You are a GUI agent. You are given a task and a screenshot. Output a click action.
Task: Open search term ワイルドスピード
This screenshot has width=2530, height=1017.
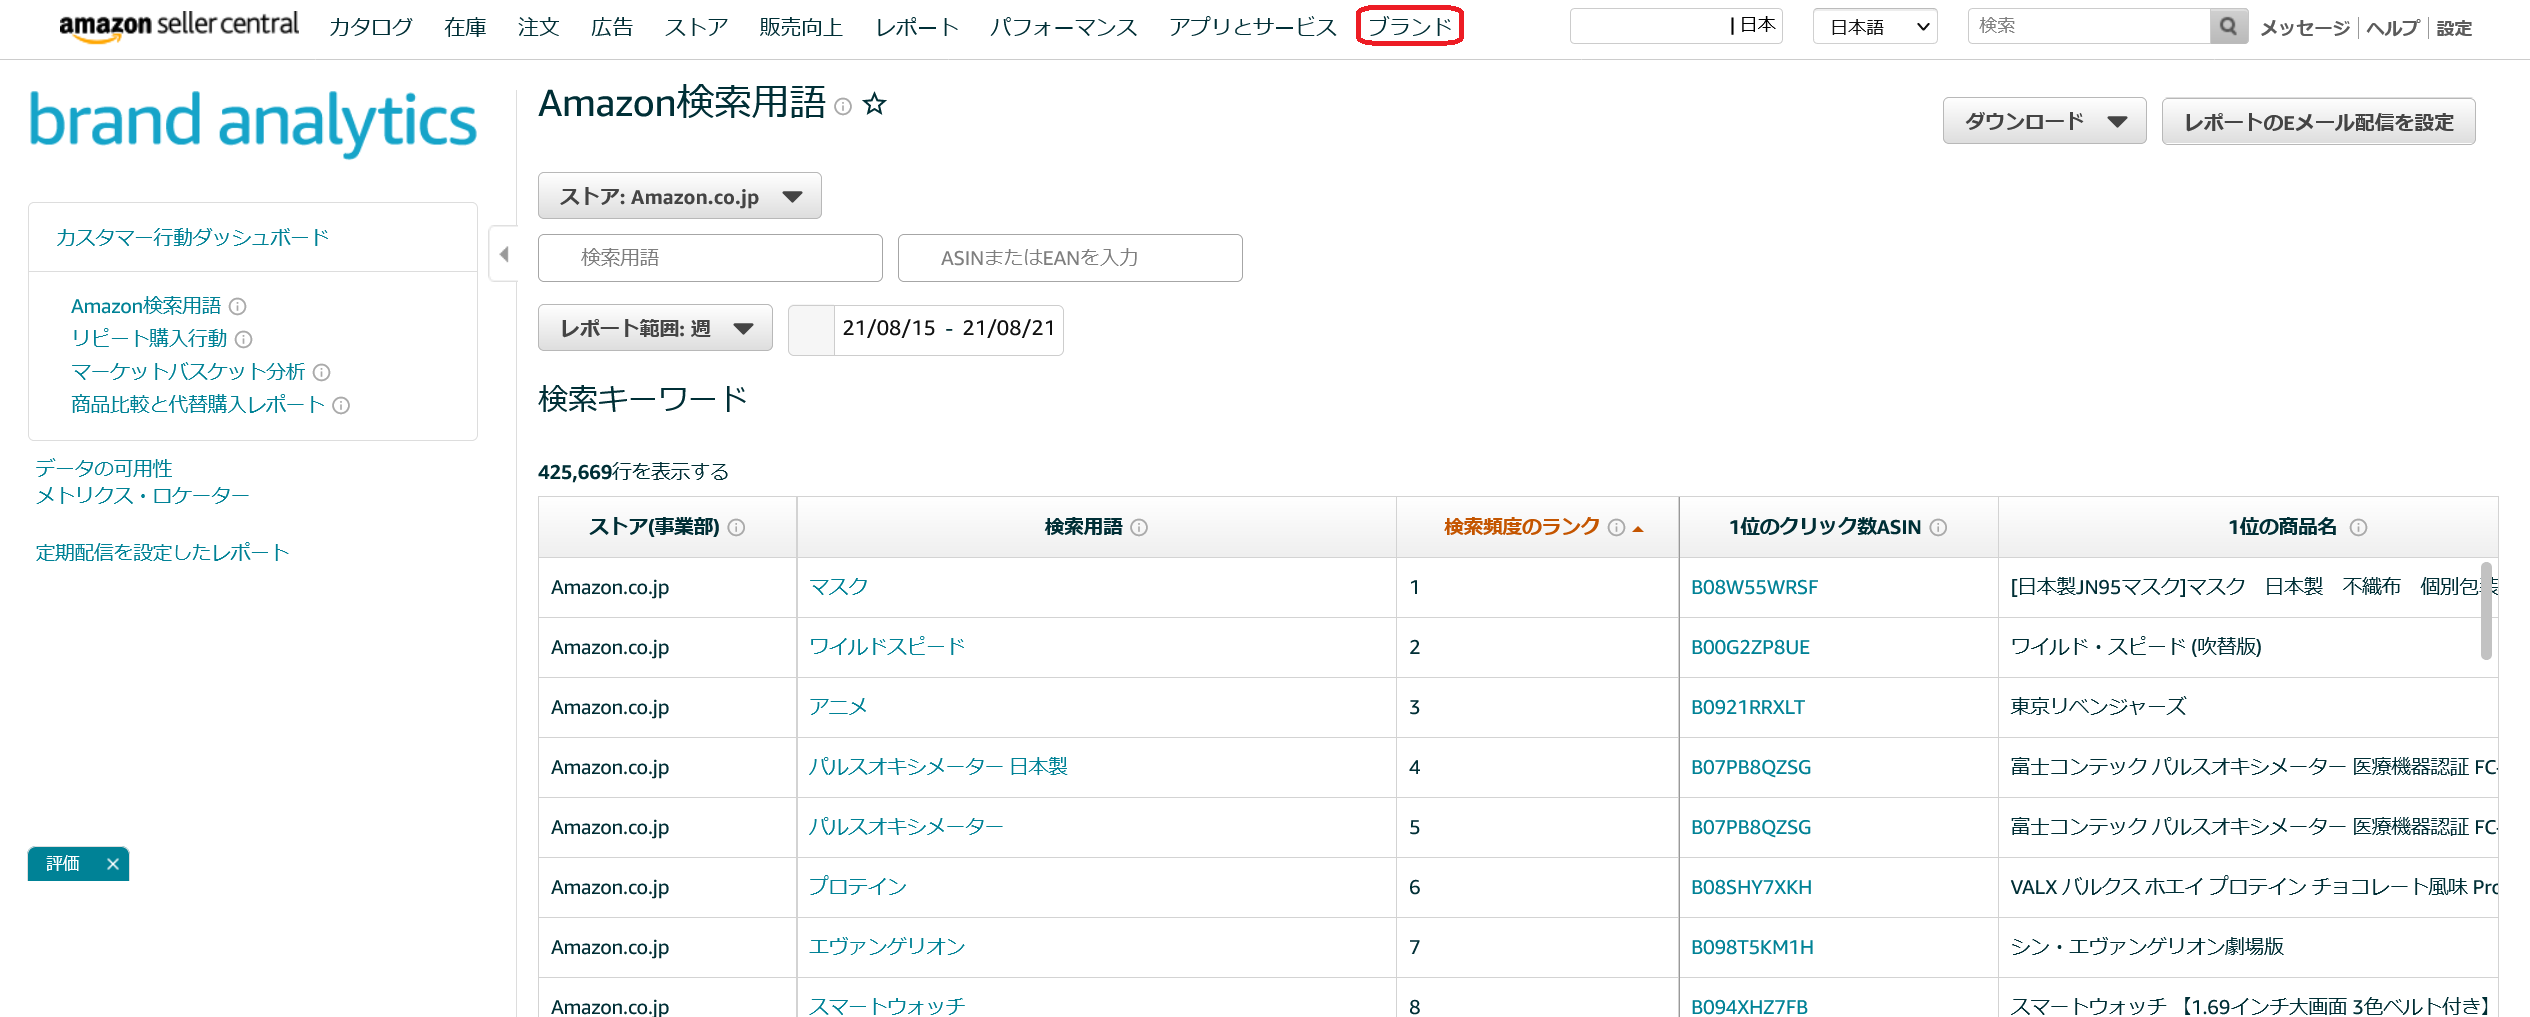(887, 647)
